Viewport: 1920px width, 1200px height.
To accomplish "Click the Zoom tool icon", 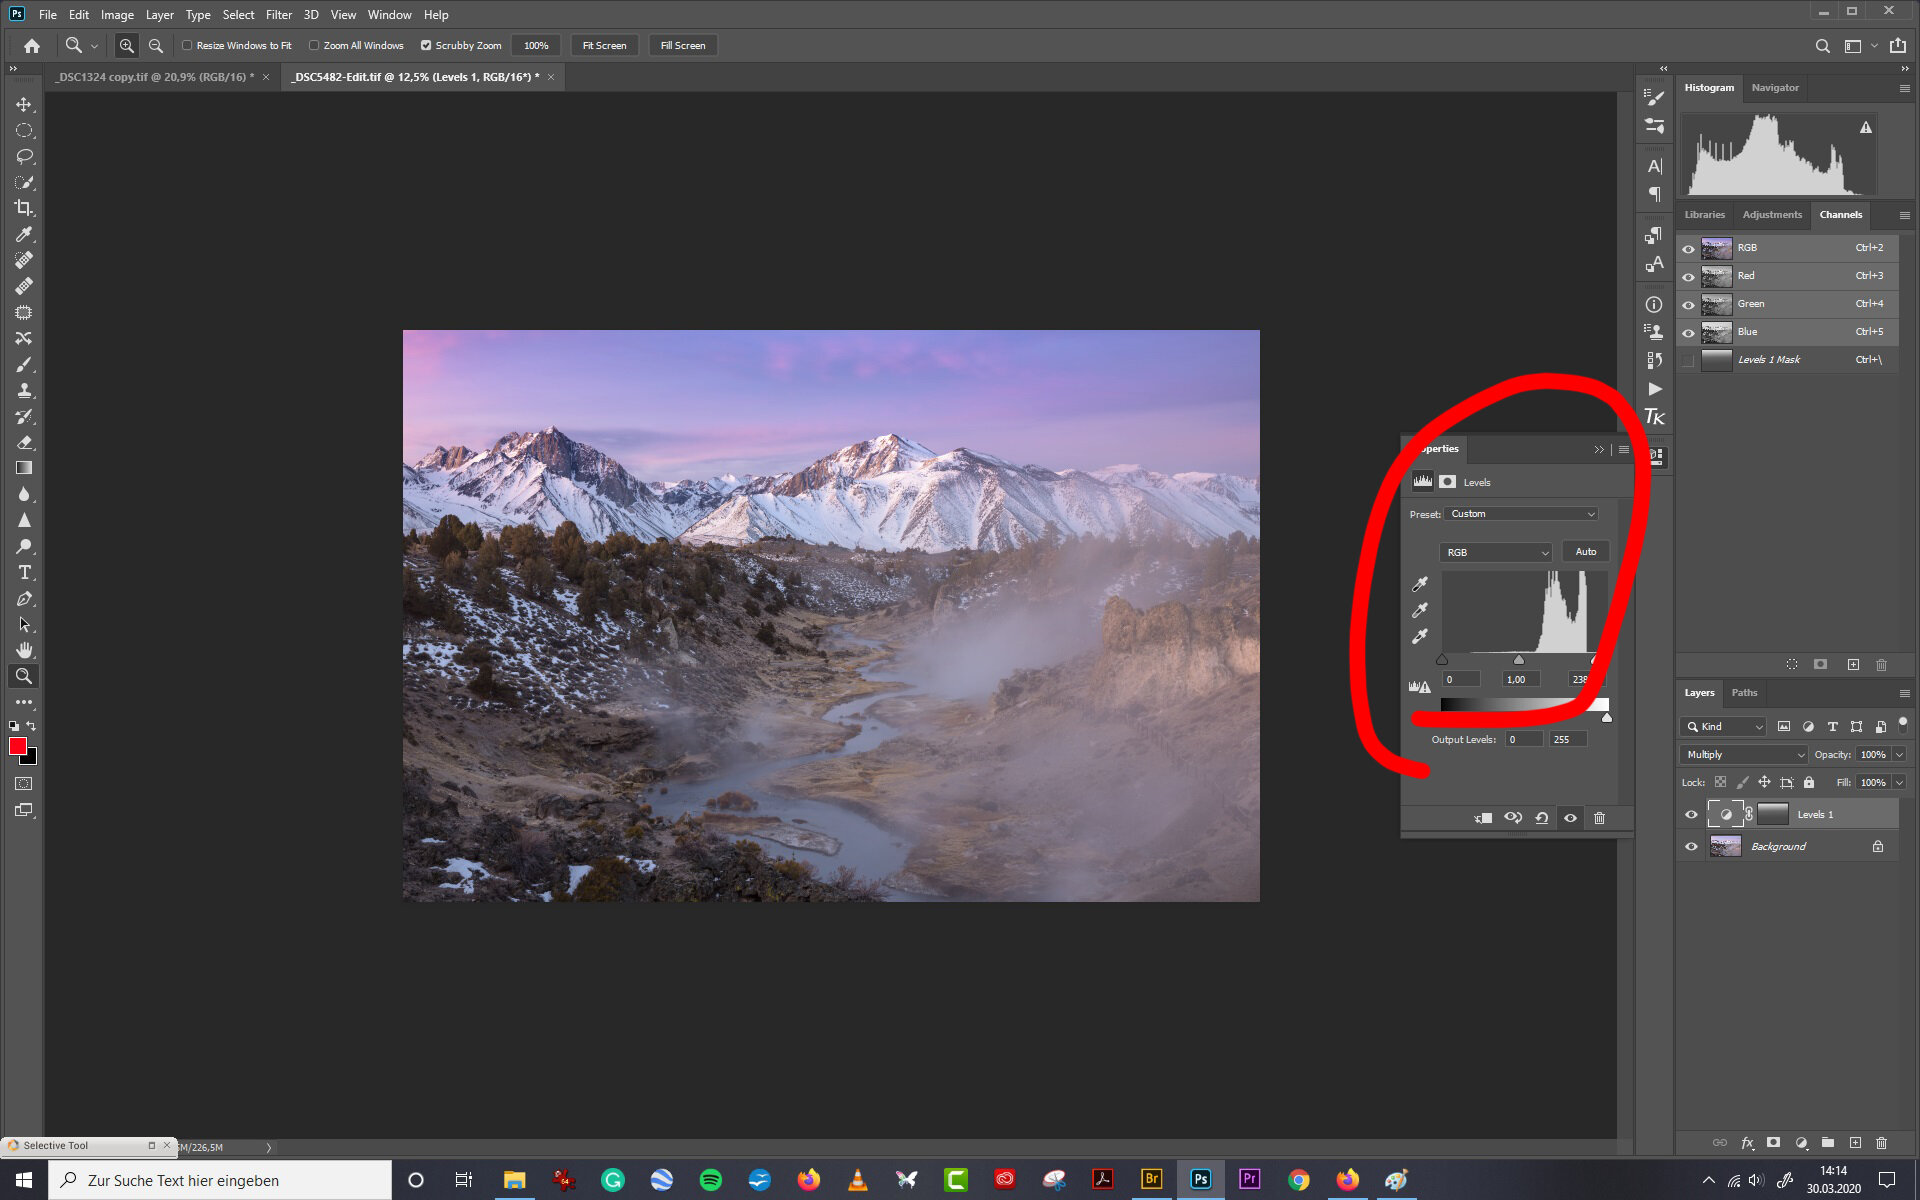I will [x=23, y=676].
